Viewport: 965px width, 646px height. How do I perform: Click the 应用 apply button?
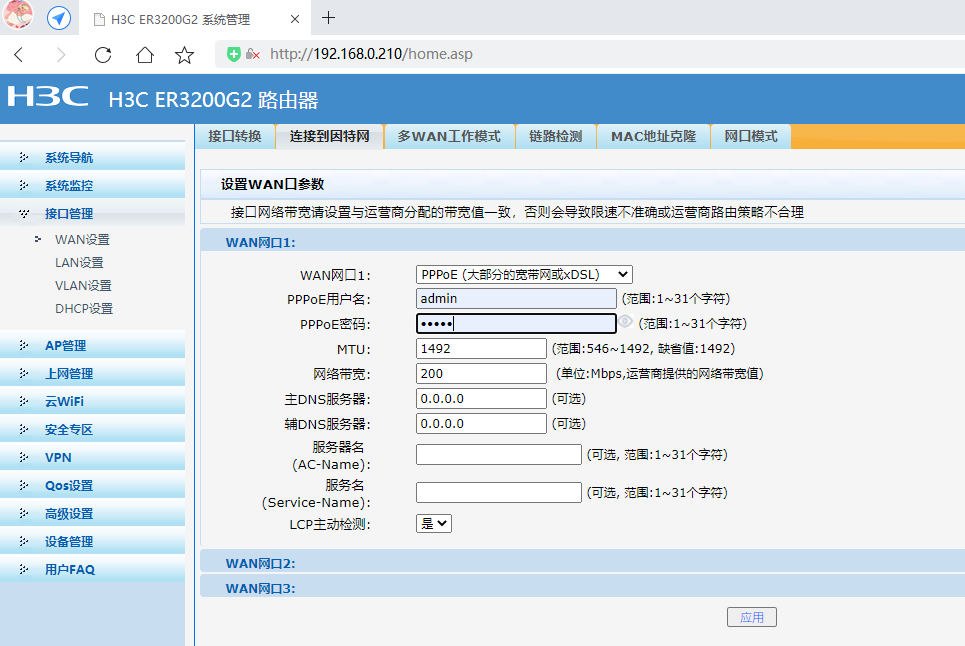pos(751,617)
